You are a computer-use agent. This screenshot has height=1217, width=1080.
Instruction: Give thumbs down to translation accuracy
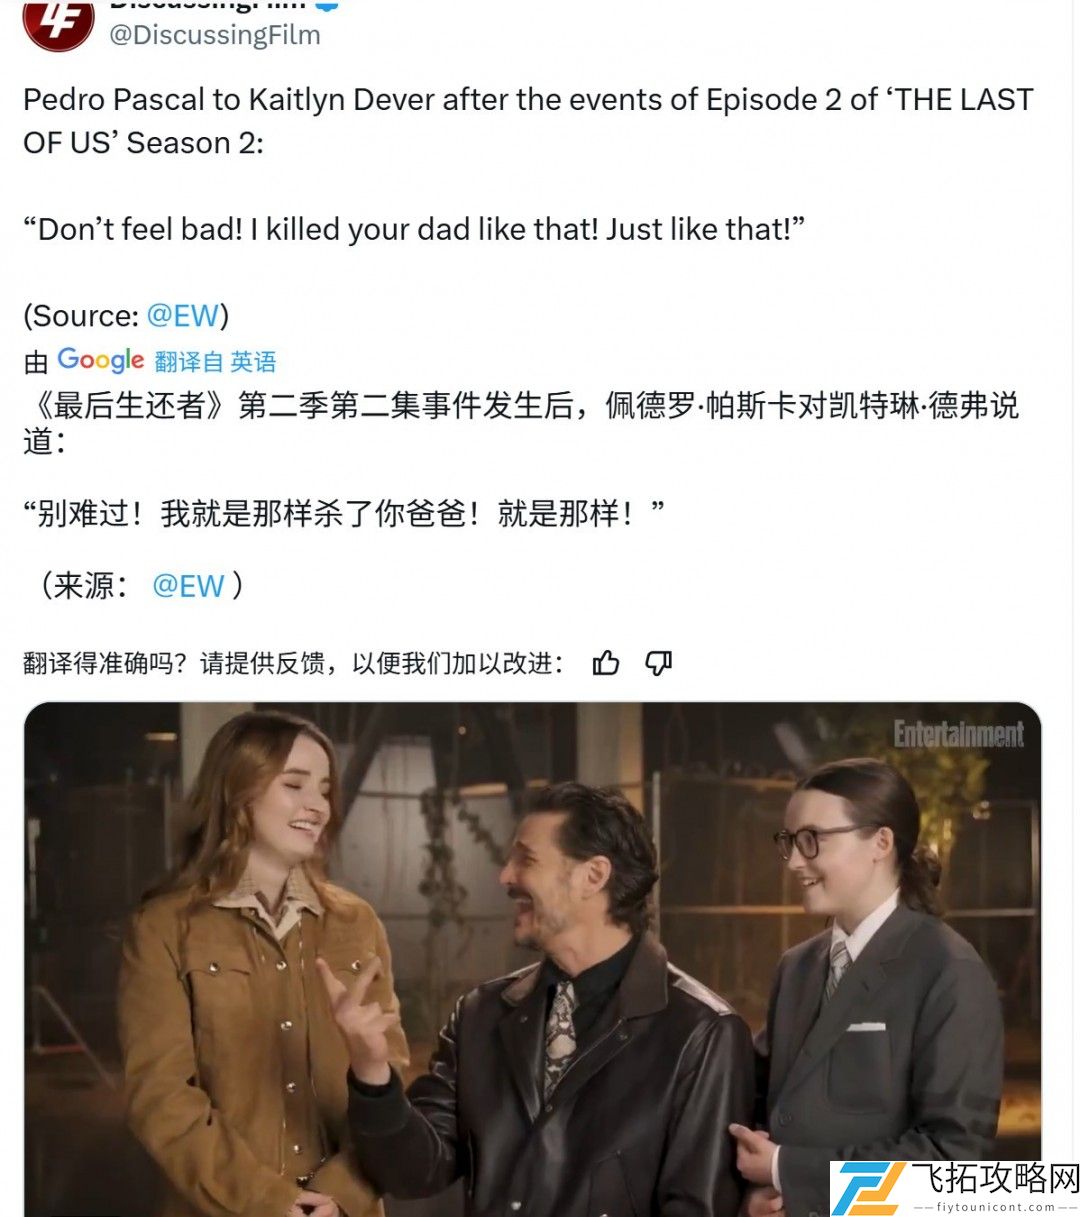(x=658, y=663)
